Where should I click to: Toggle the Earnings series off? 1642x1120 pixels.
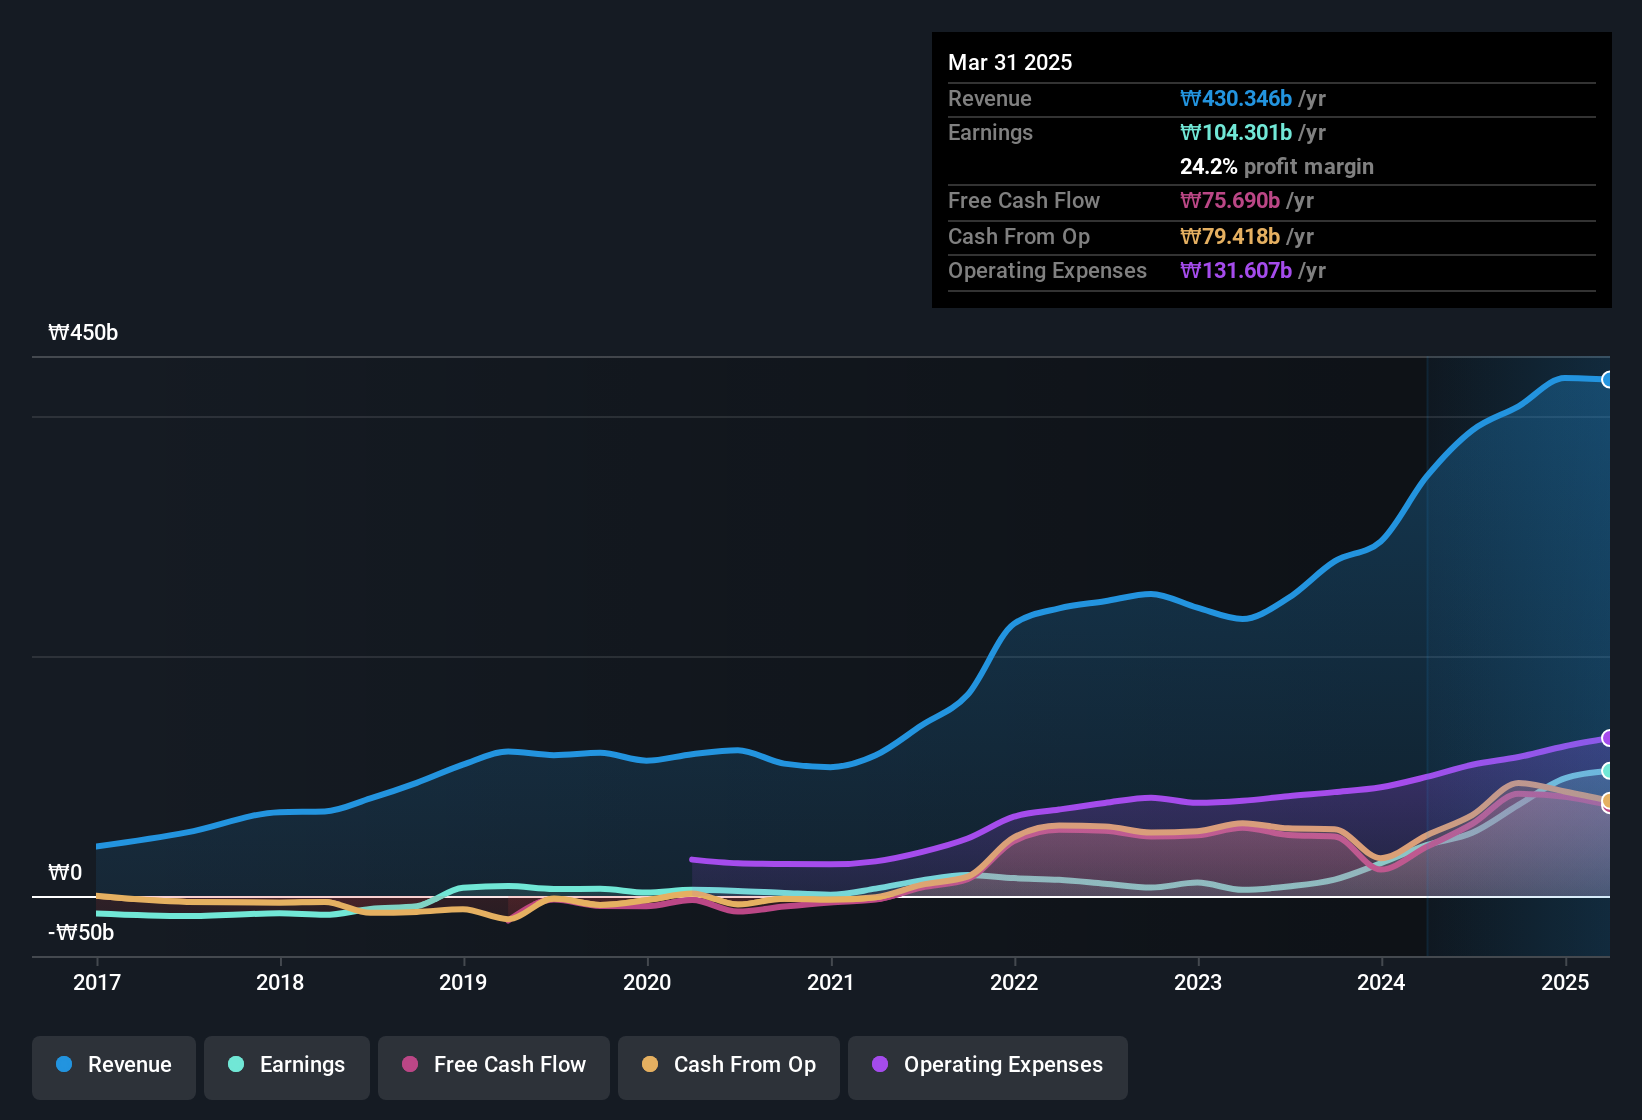(286, 1065)
